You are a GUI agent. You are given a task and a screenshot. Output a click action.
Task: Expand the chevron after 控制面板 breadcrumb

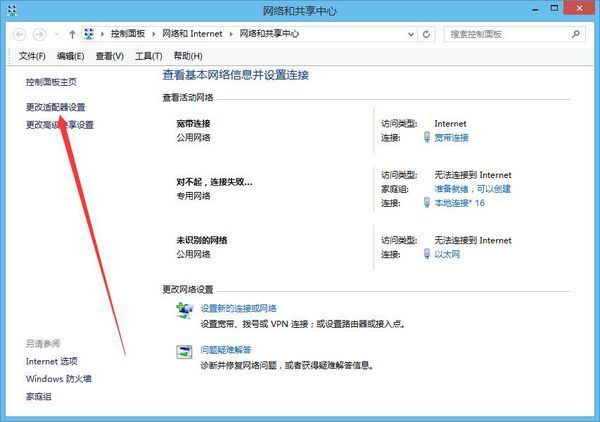[153, 34]
